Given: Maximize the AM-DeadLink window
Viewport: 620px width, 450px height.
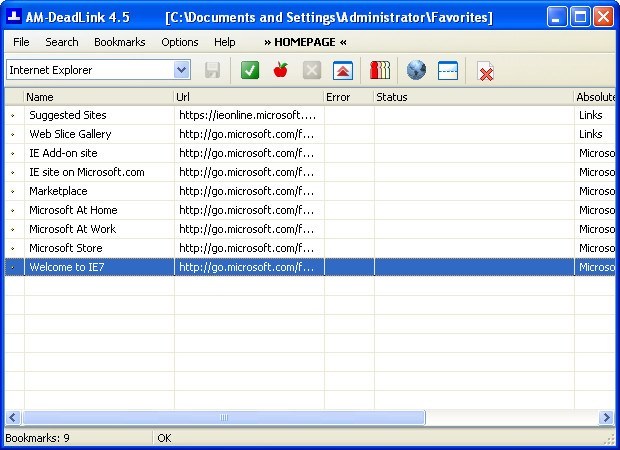Looking at the screenshot, I should tap(580, 17).
